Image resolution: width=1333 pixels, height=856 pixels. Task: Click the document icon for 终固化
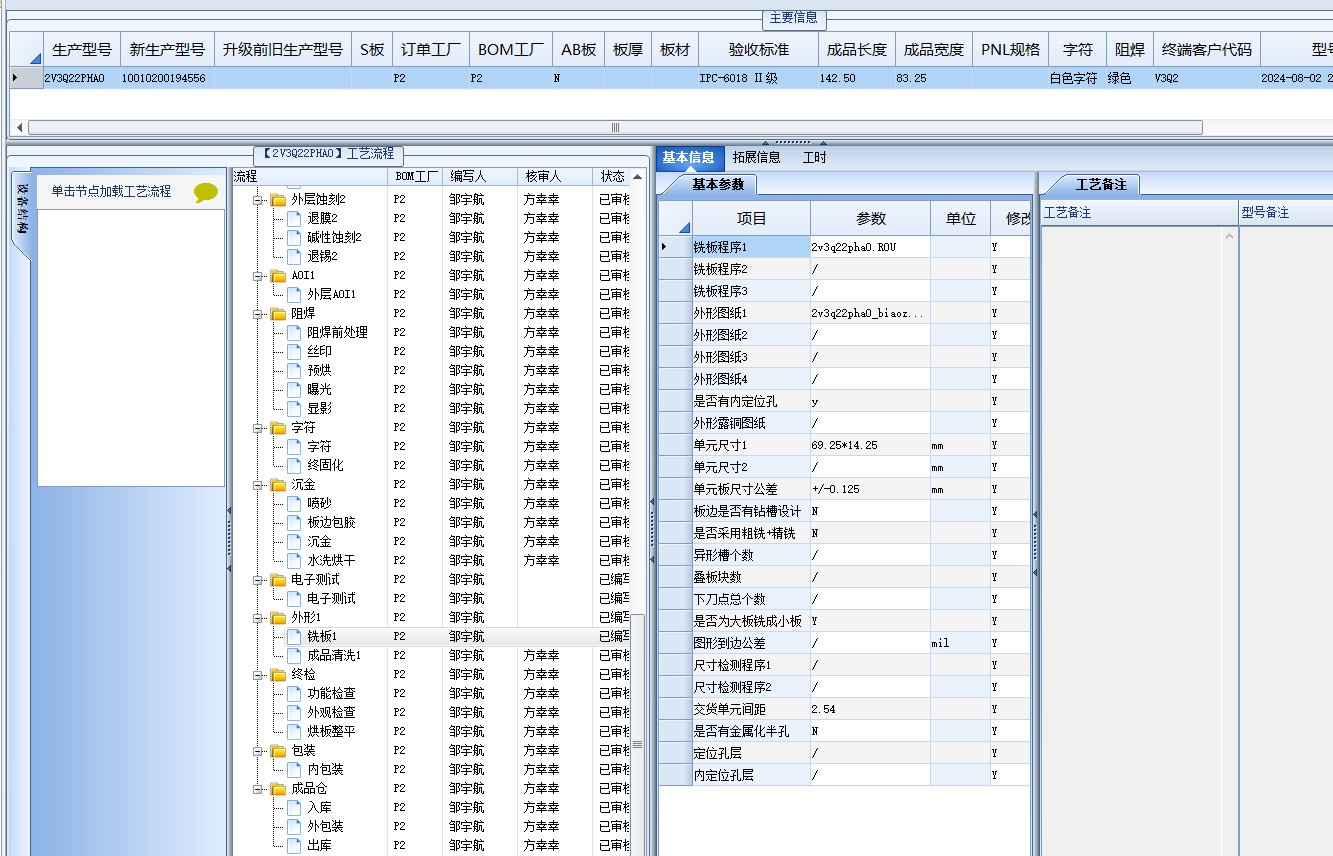click(x=294, y=466)
